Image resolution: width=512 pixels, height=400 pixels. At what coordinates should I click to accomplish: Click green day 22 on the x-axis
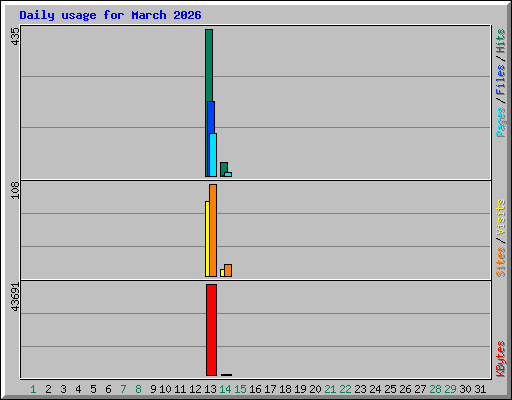pos(345,389)
